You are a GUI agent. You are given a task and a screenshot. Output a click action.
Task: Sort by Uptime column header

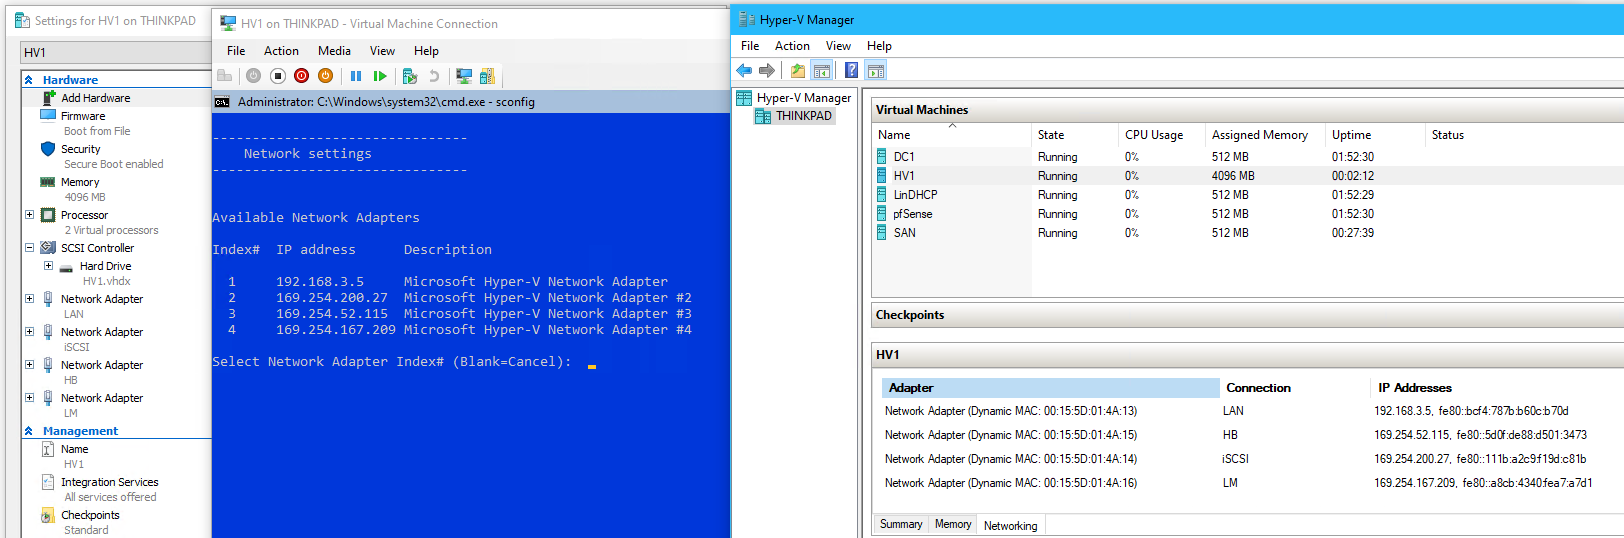tap(1375, 135)
